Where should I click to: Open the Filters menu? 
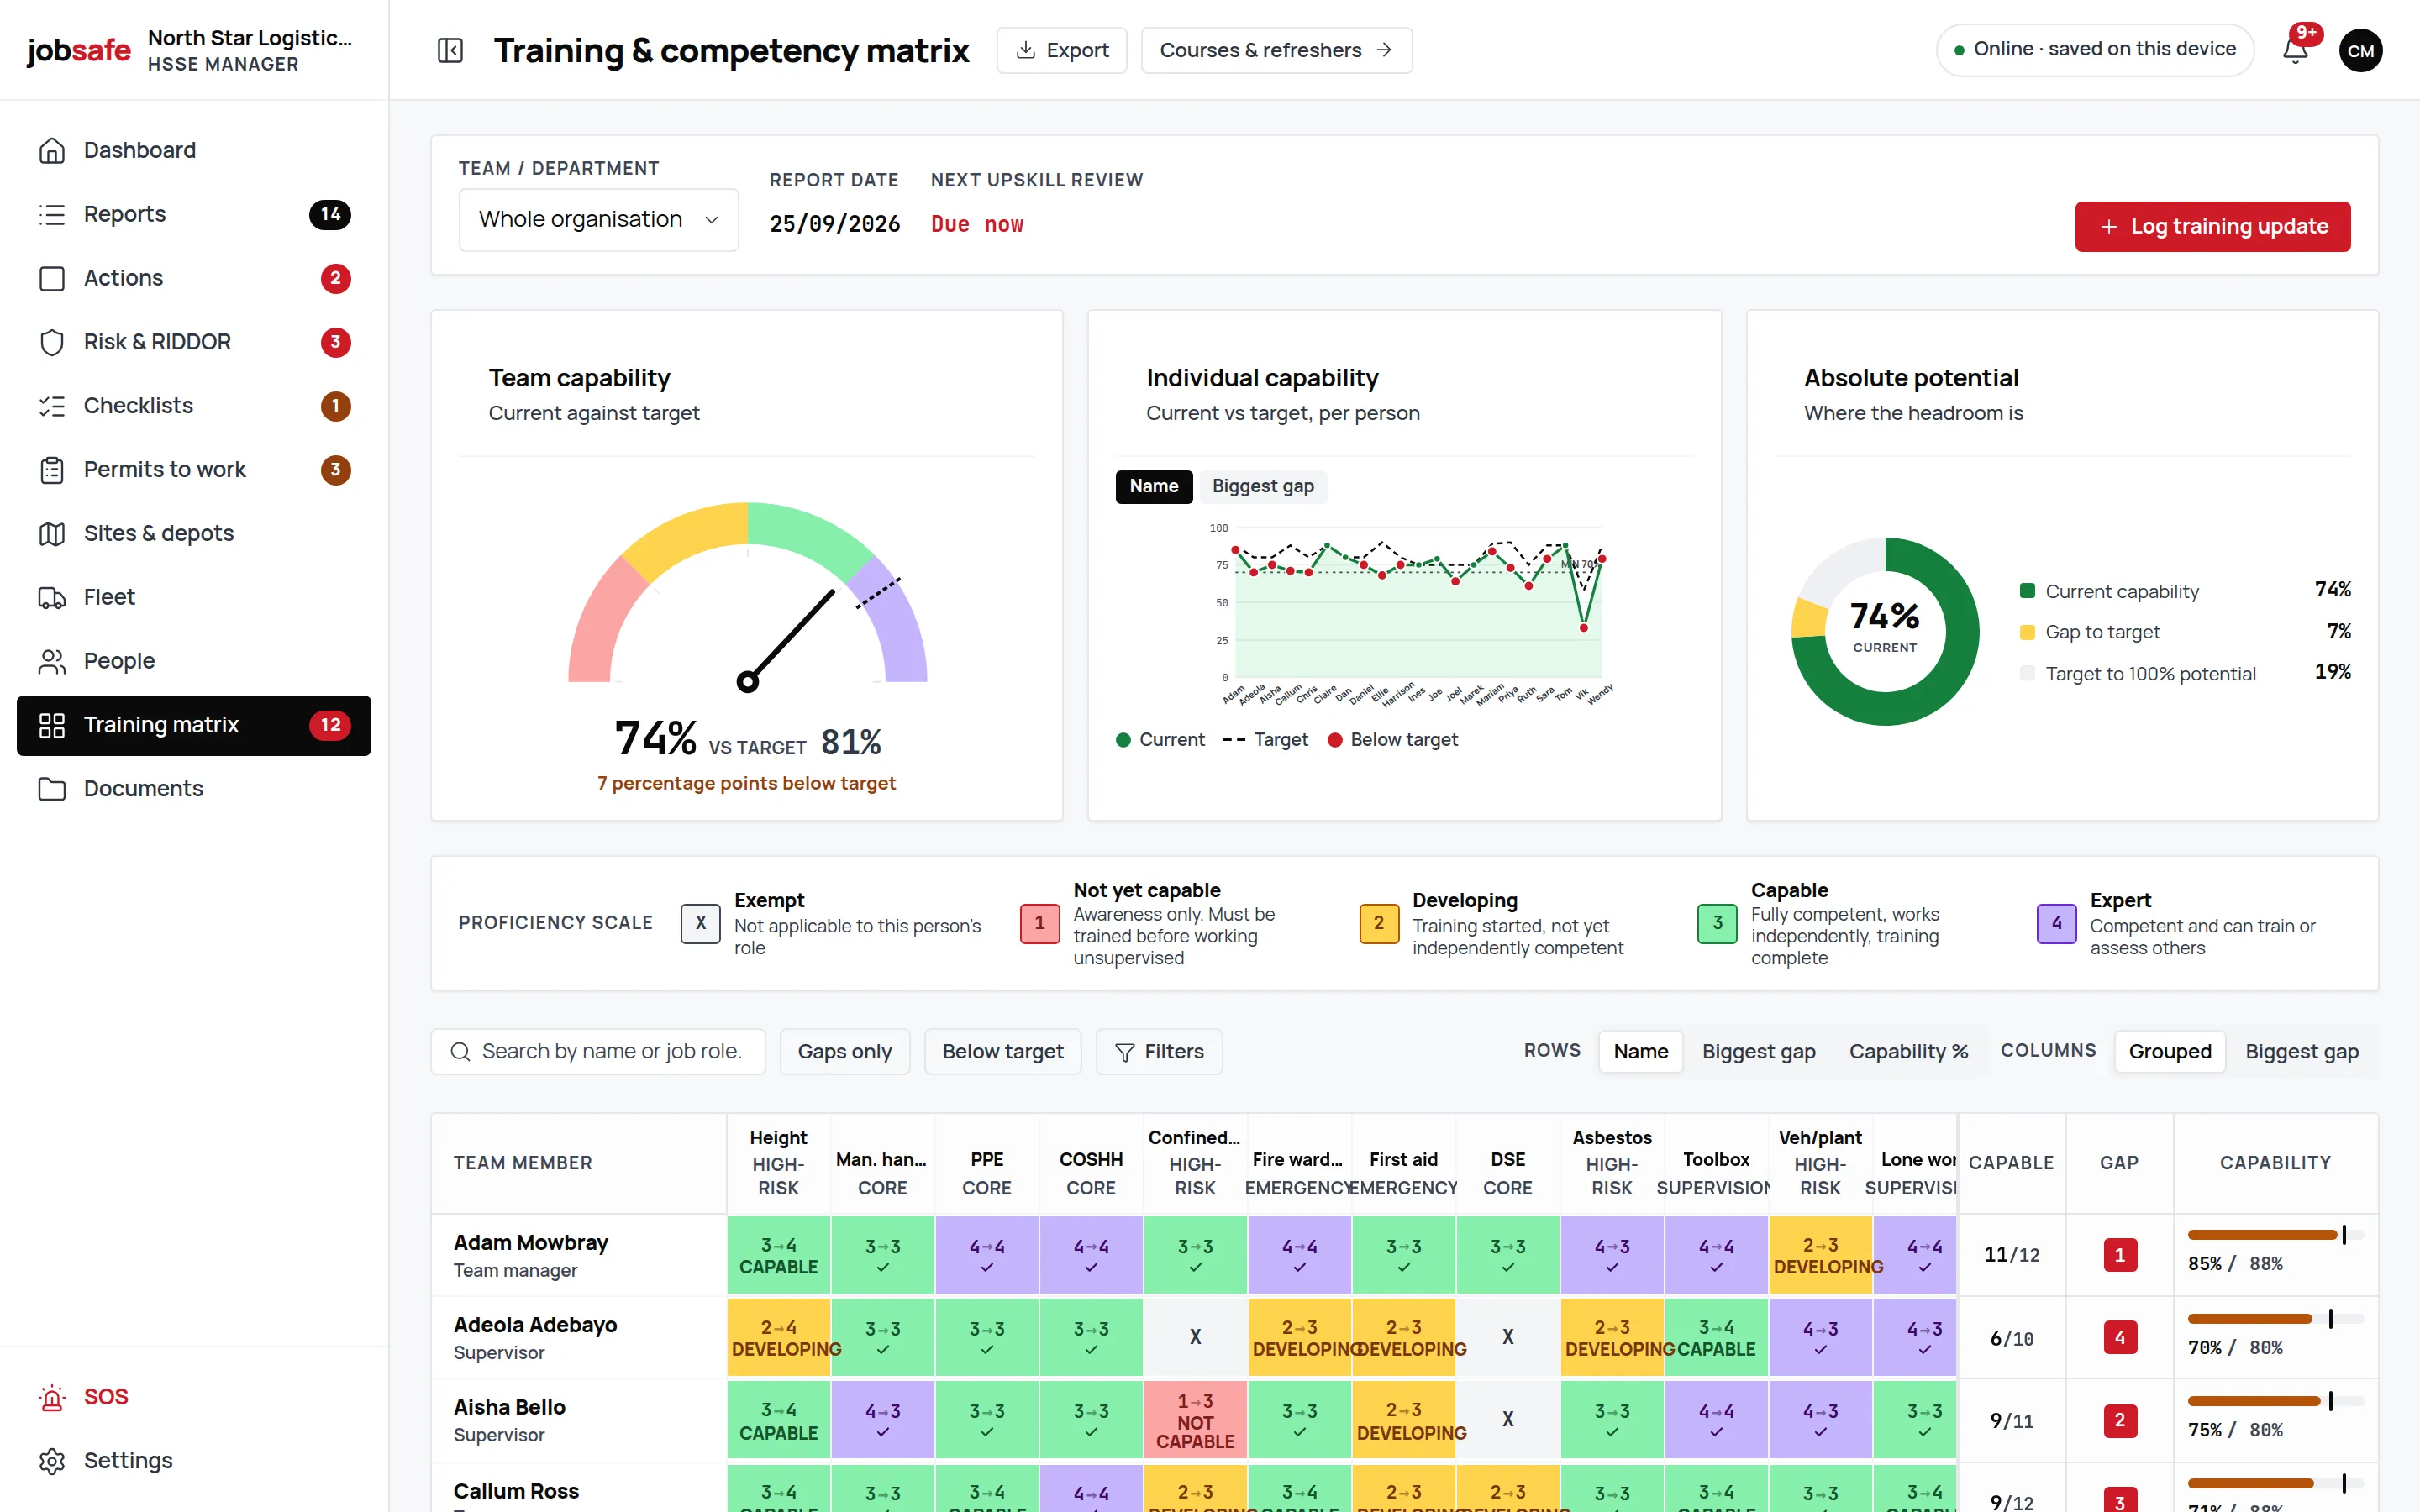[x=1159, y=1052]
